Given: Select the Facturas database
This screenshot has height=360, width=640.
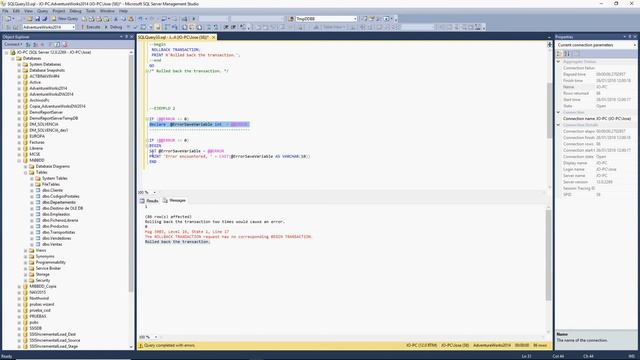Looking at the screenshot, I should [37, 142].
